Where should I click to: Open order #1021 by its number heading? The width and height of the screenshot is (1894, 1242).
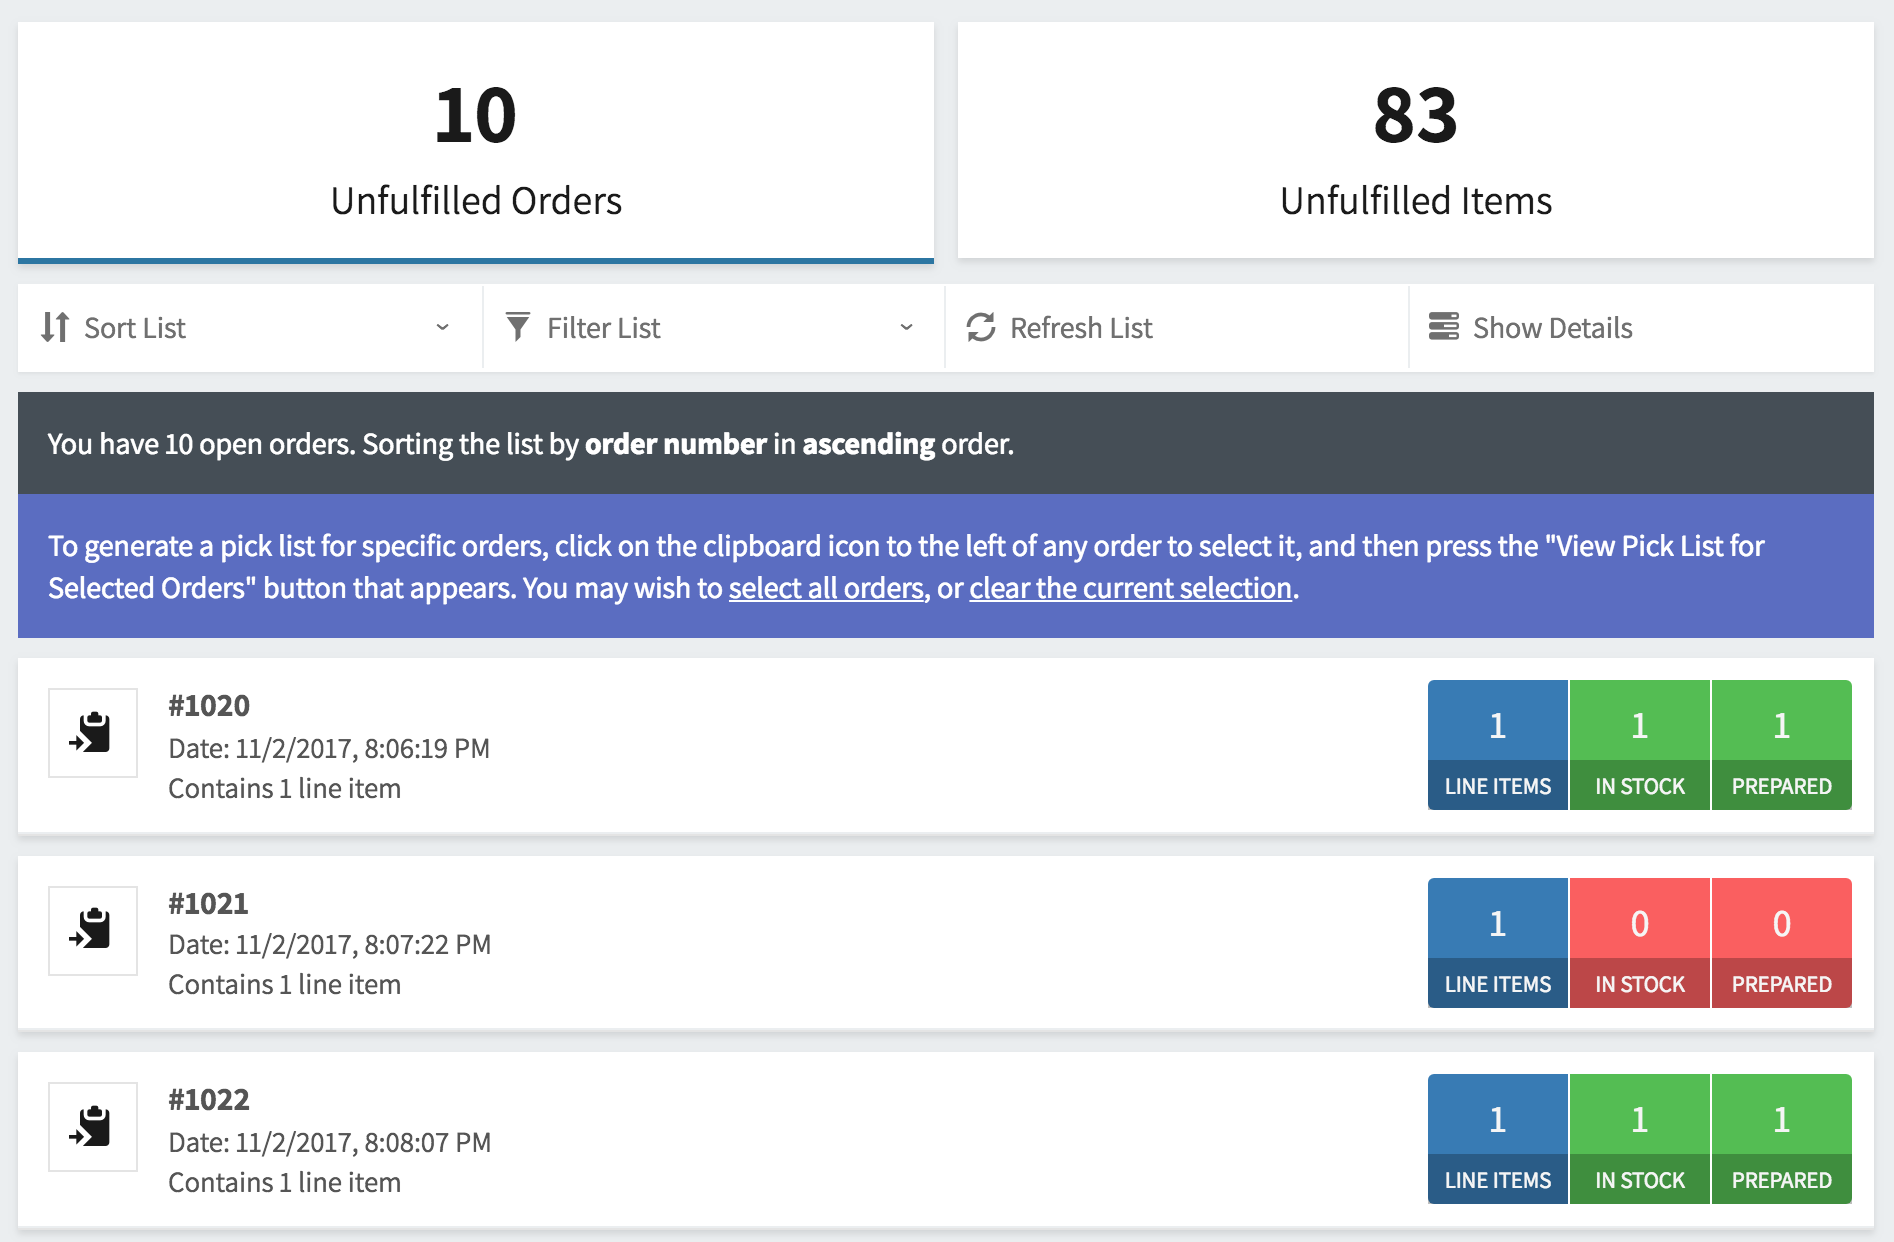click(208, 904)
